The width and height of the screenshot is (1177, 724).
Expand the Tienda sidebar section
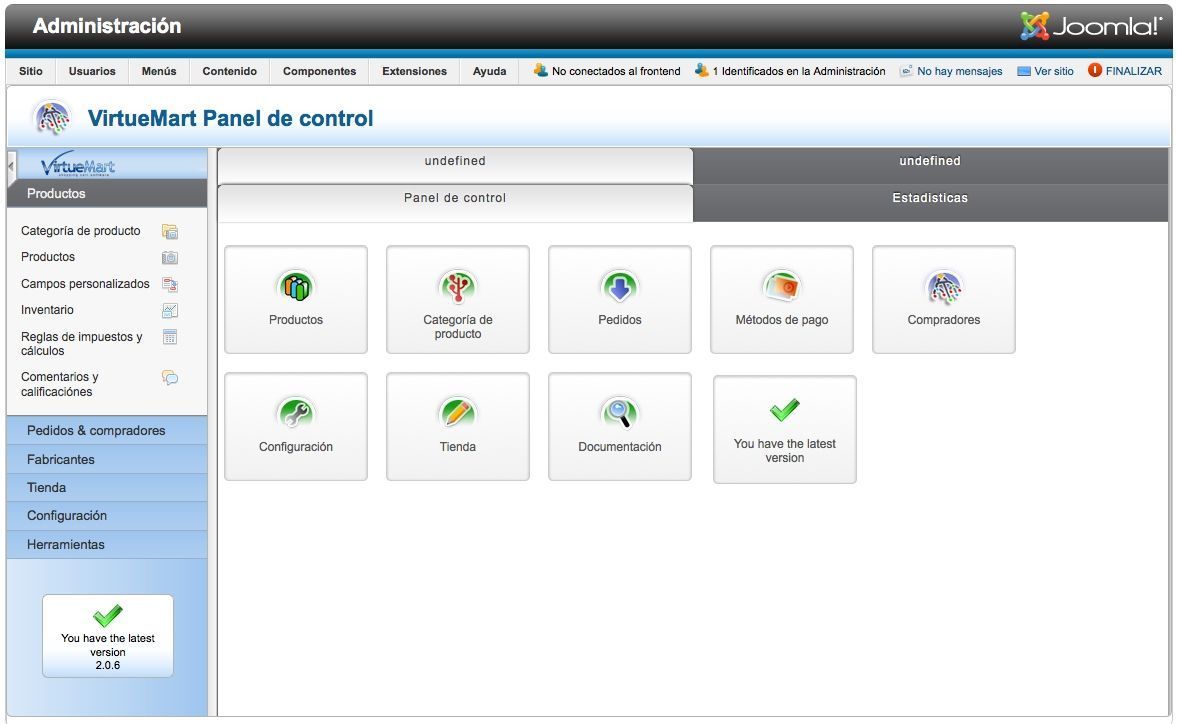click(x=107, y=488)
